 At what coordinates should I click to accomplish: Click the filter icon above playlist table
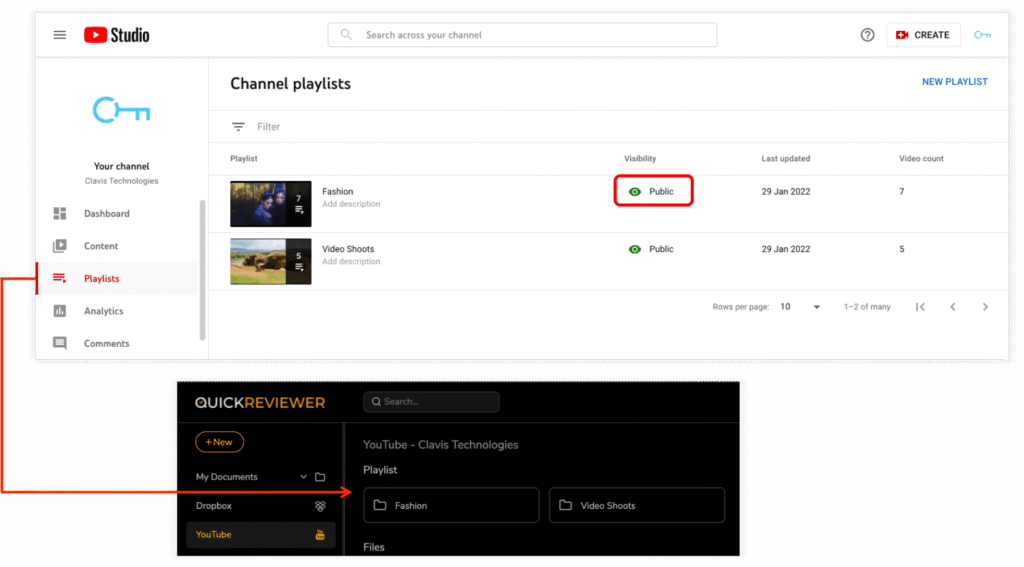point(238,127)
